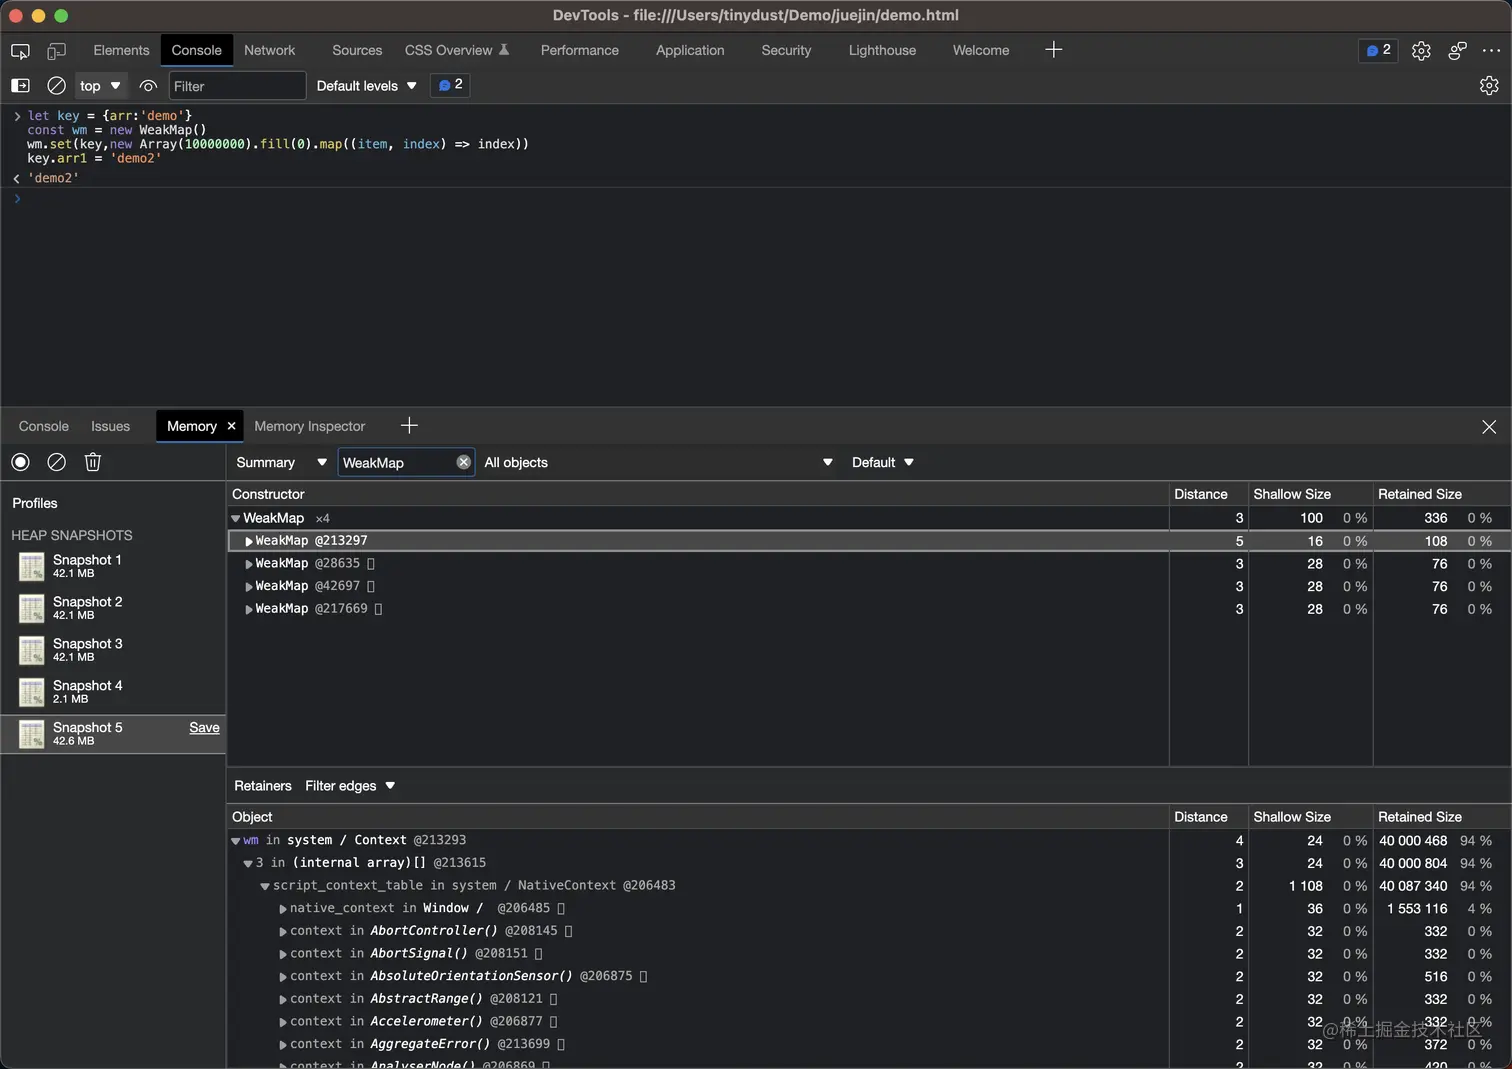Clear console icon in top toolbar
This screenshot has width=1512, height=1069.
click(57, 86)
